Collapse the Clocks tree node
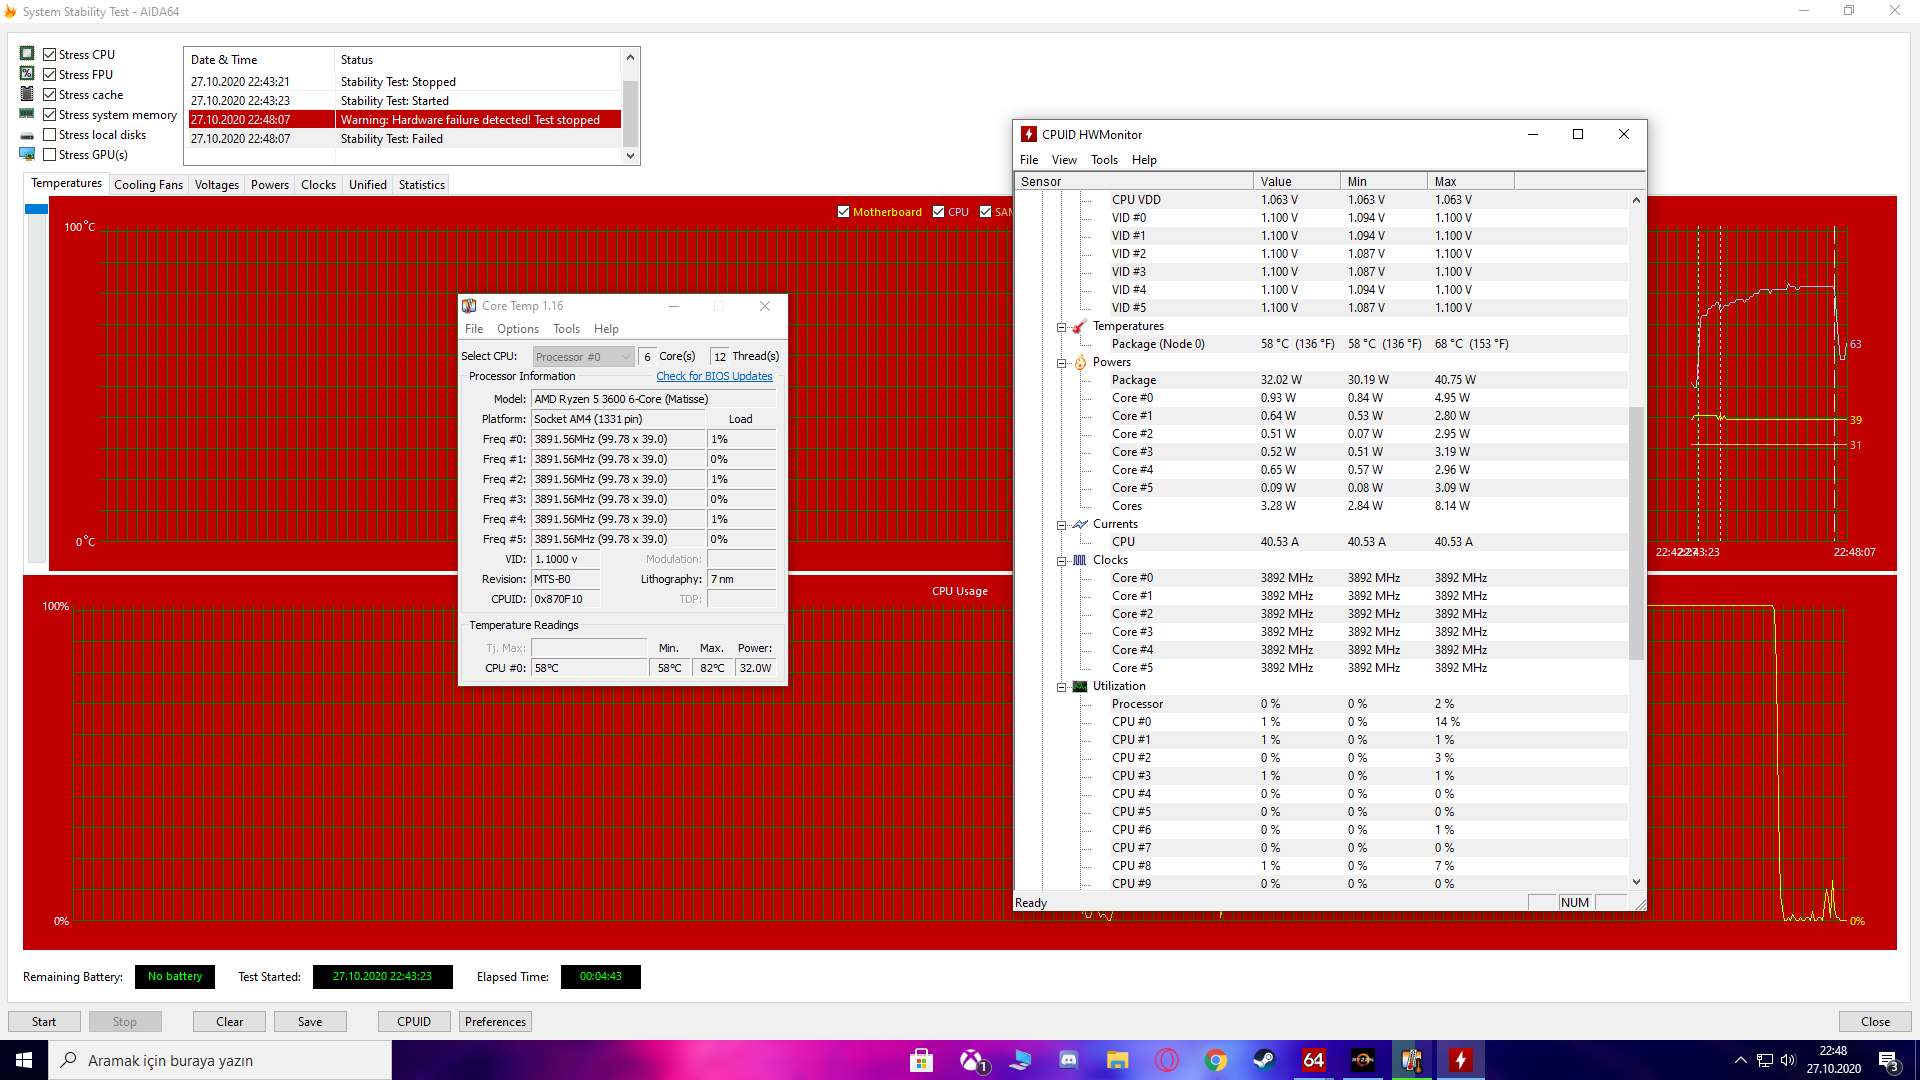The width and height of the screenshot is (1920, 1080). click(1061, 561)
